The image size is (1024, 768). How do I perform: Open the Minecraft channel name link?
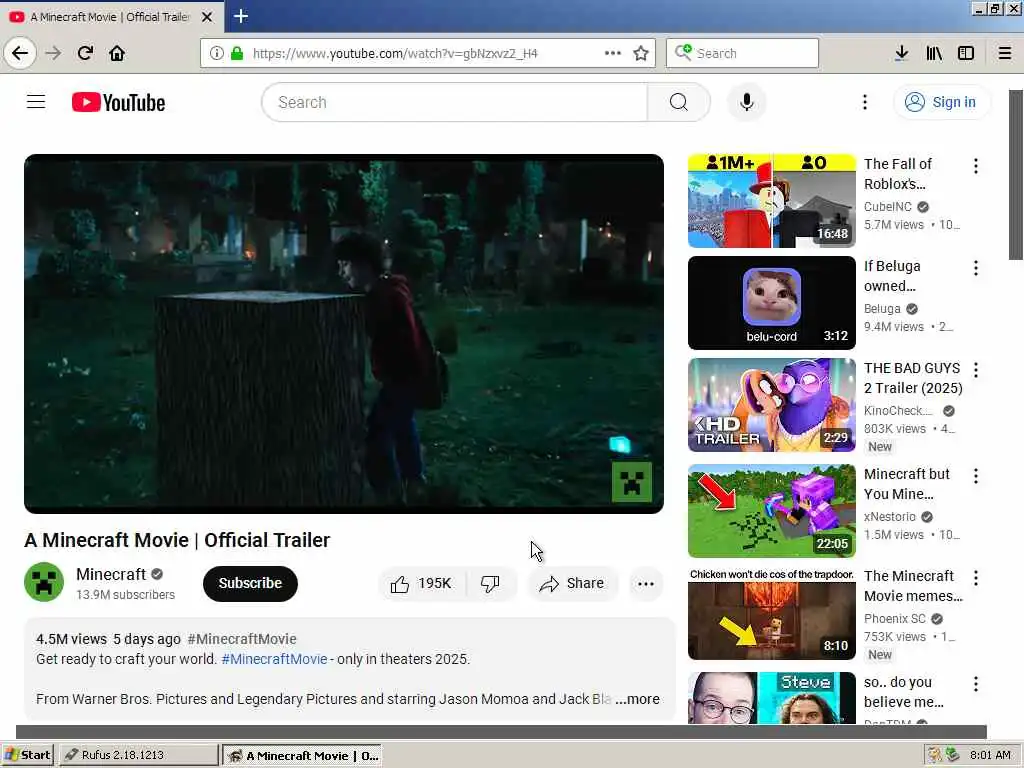tap(111, 574)
